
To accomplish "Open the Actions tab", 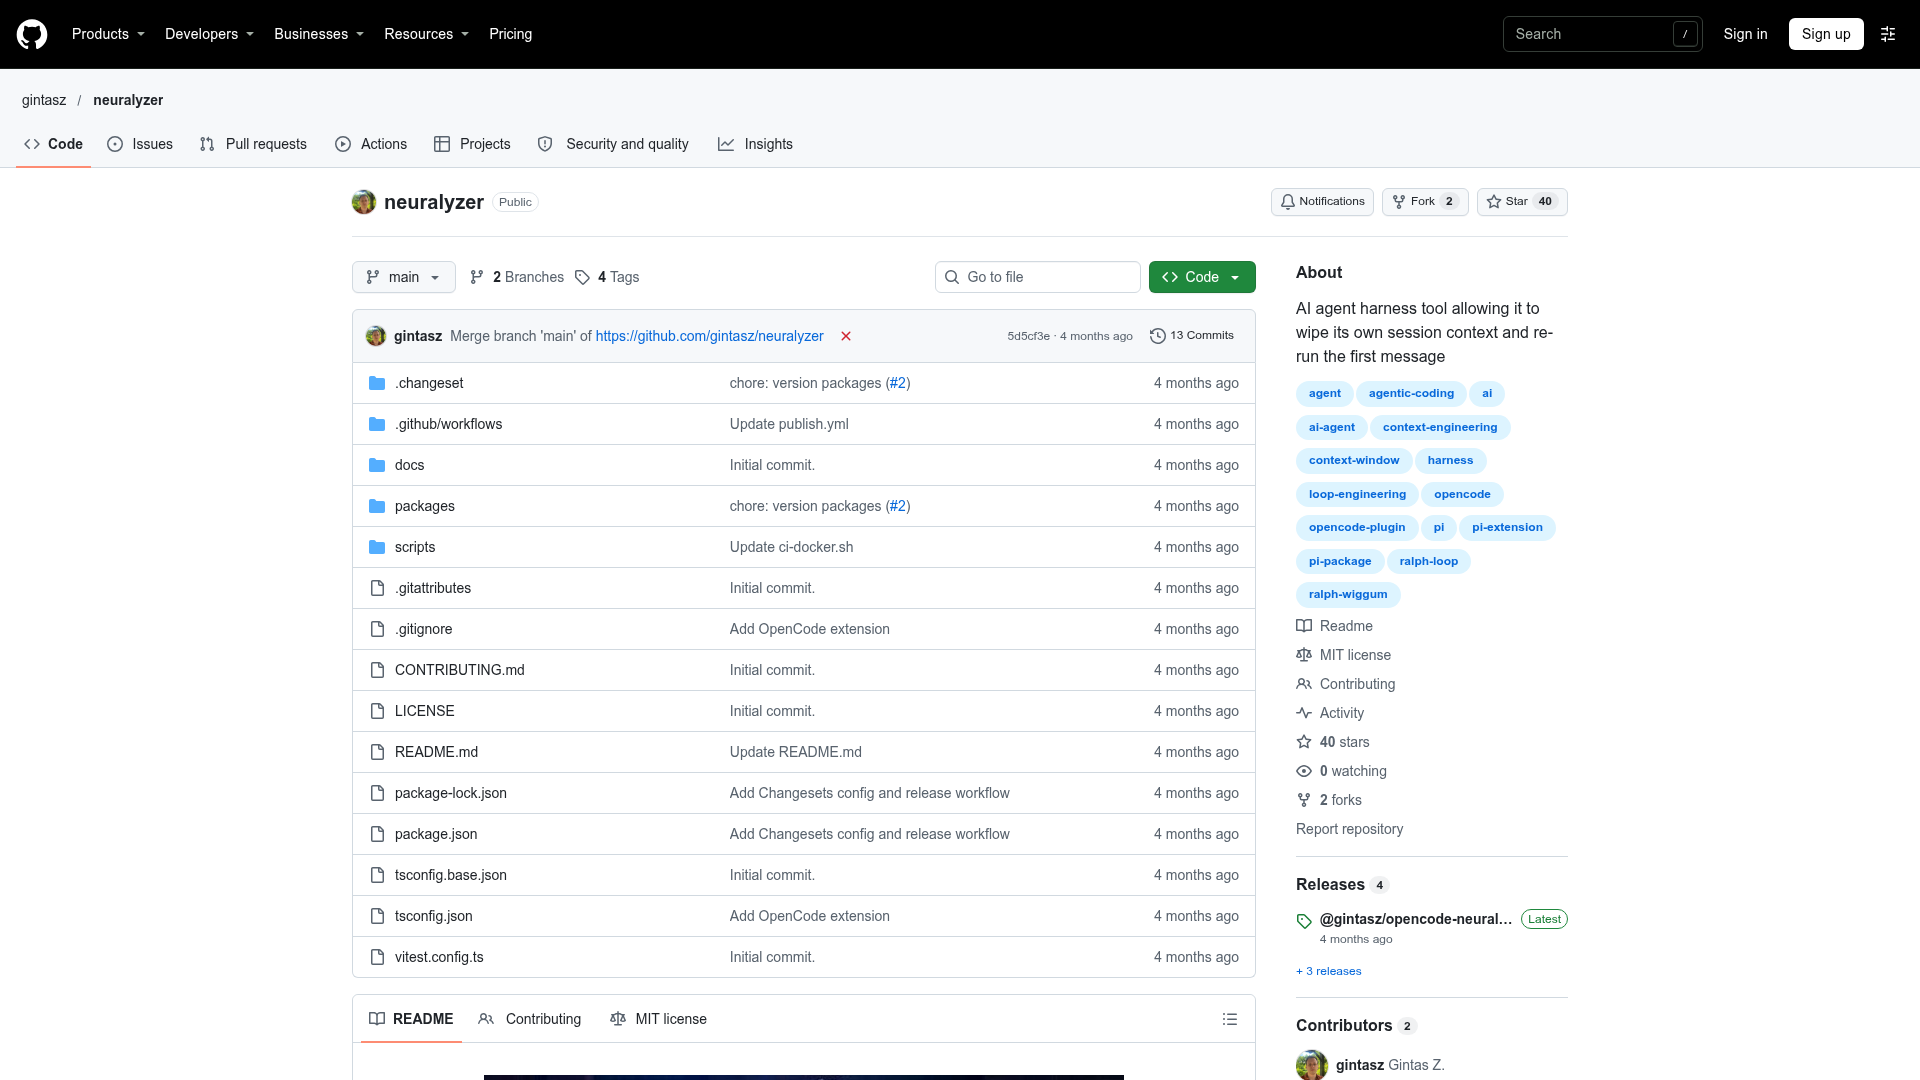I will click(371, 144).
